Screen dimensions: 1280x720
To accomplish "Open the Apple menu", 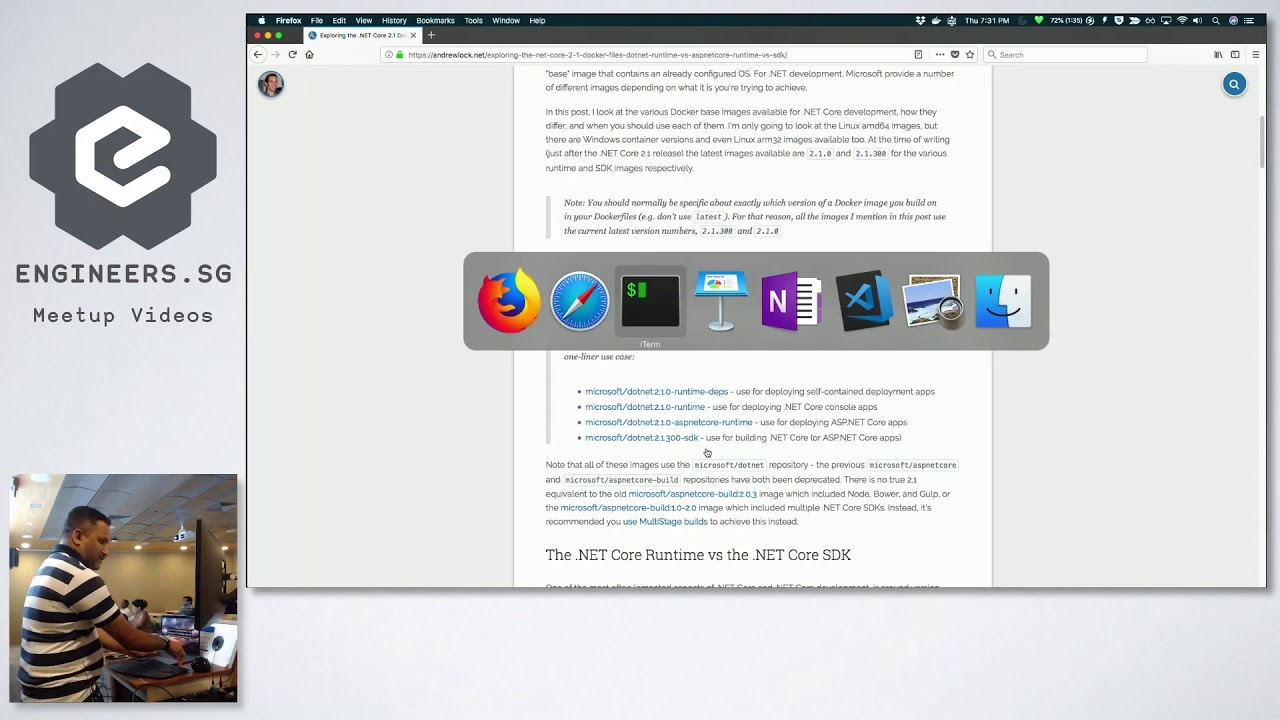I will tap(262, 20).
